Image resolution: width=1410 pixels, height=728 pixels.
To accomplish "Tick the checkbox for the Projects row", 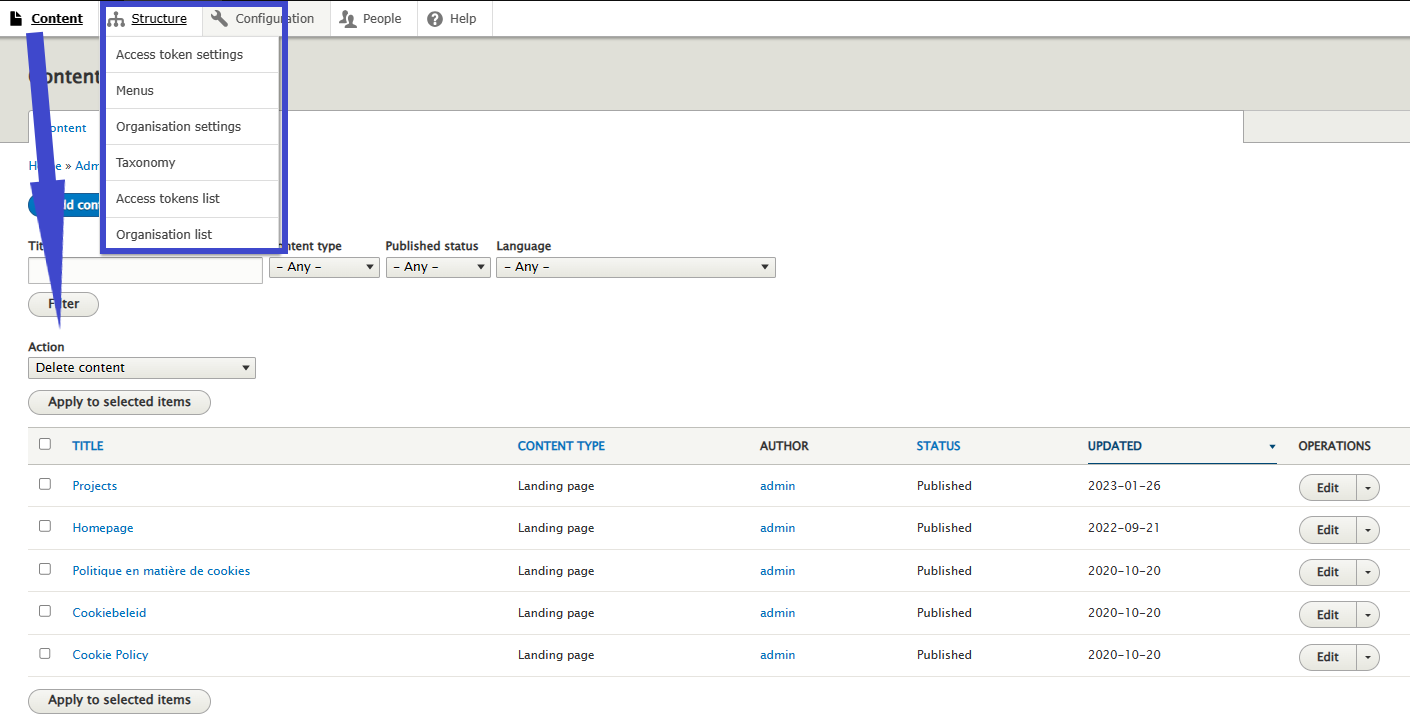I will click(x=45, y=484).
